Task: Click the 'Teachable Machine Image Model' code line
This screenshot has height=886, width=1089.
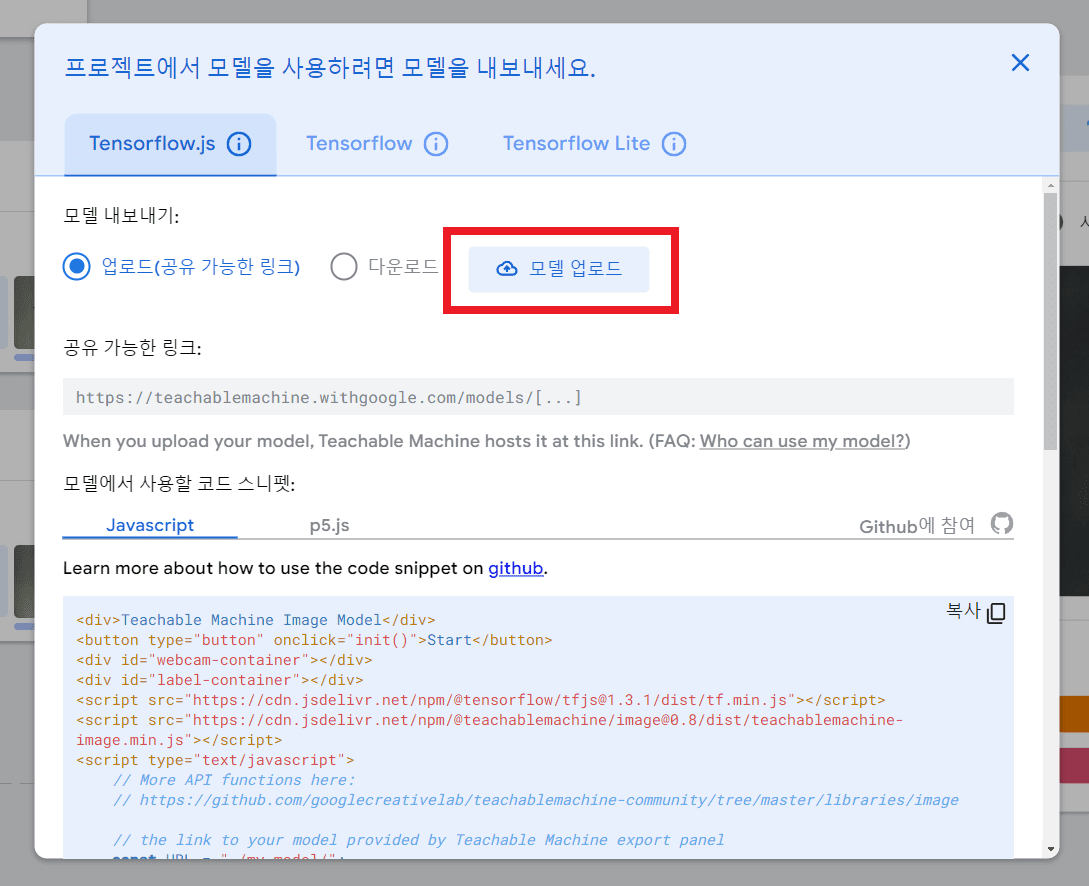Action: tap(256, 620)
